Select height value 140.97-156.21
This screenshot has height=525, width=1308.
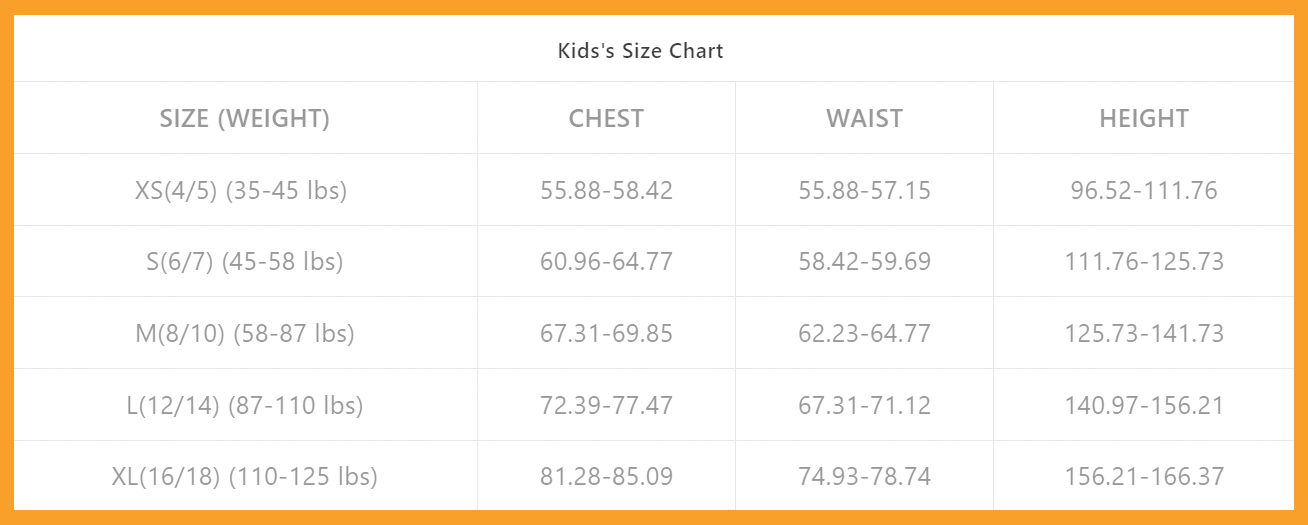[x=1144, y=405]
